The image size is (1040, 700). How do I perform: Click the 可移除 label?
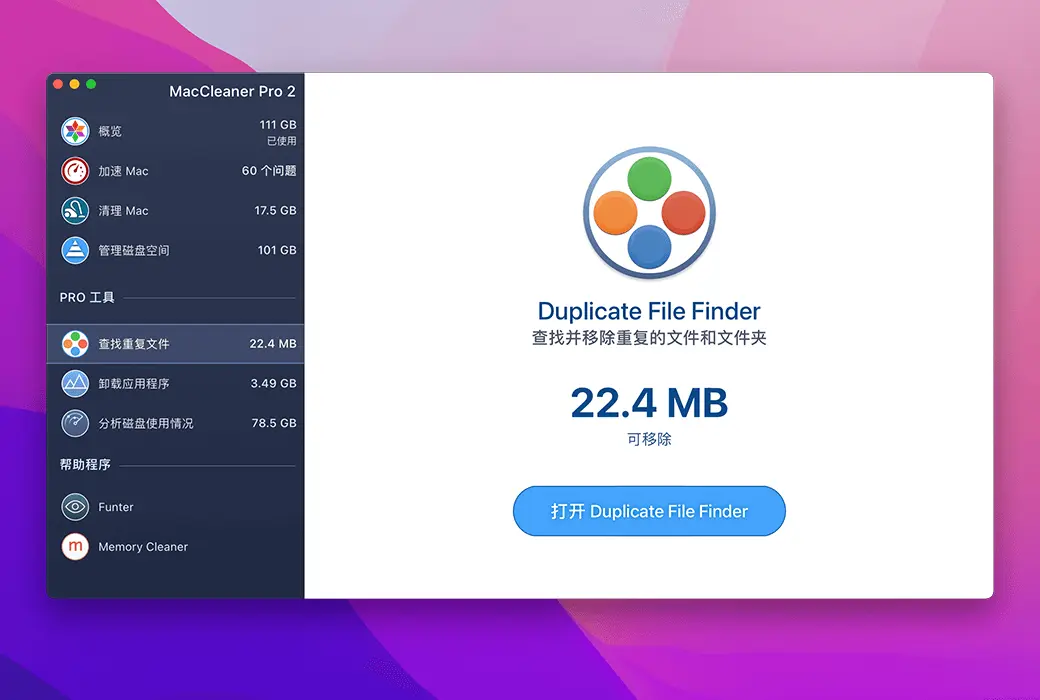coord(649,439)
